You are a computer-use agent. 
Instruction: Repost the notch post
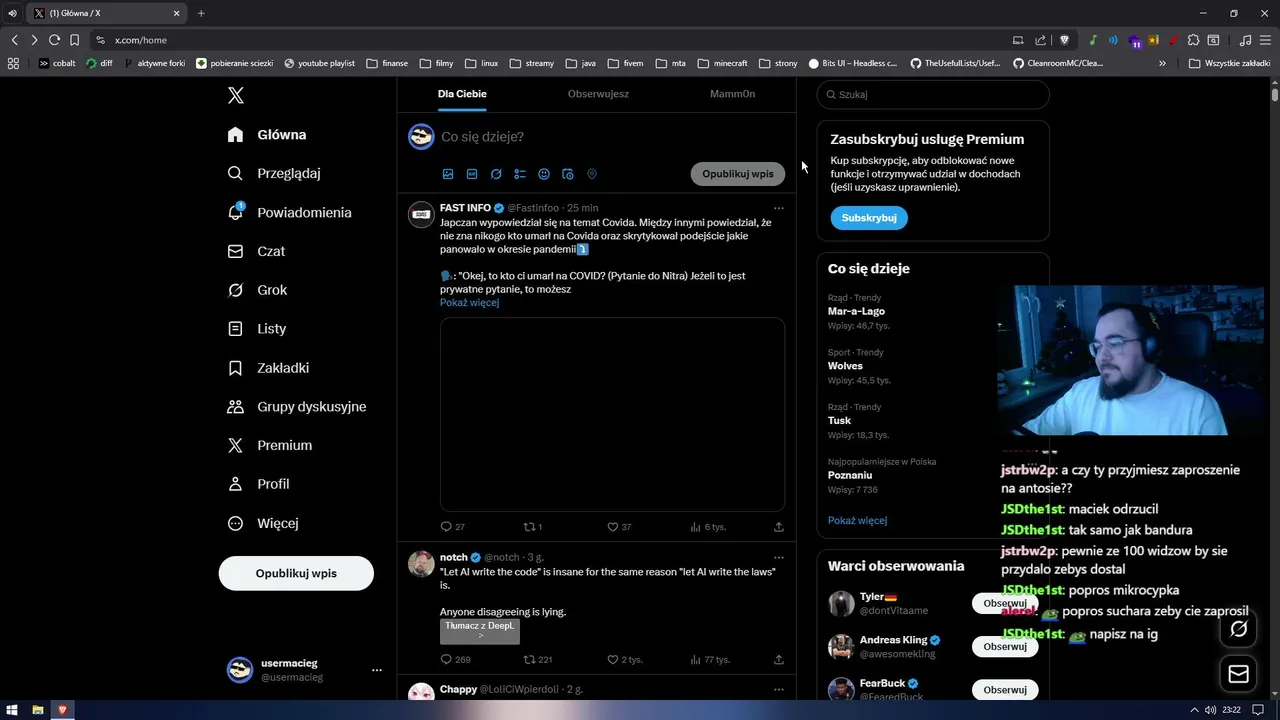click(x=538, y=660)
